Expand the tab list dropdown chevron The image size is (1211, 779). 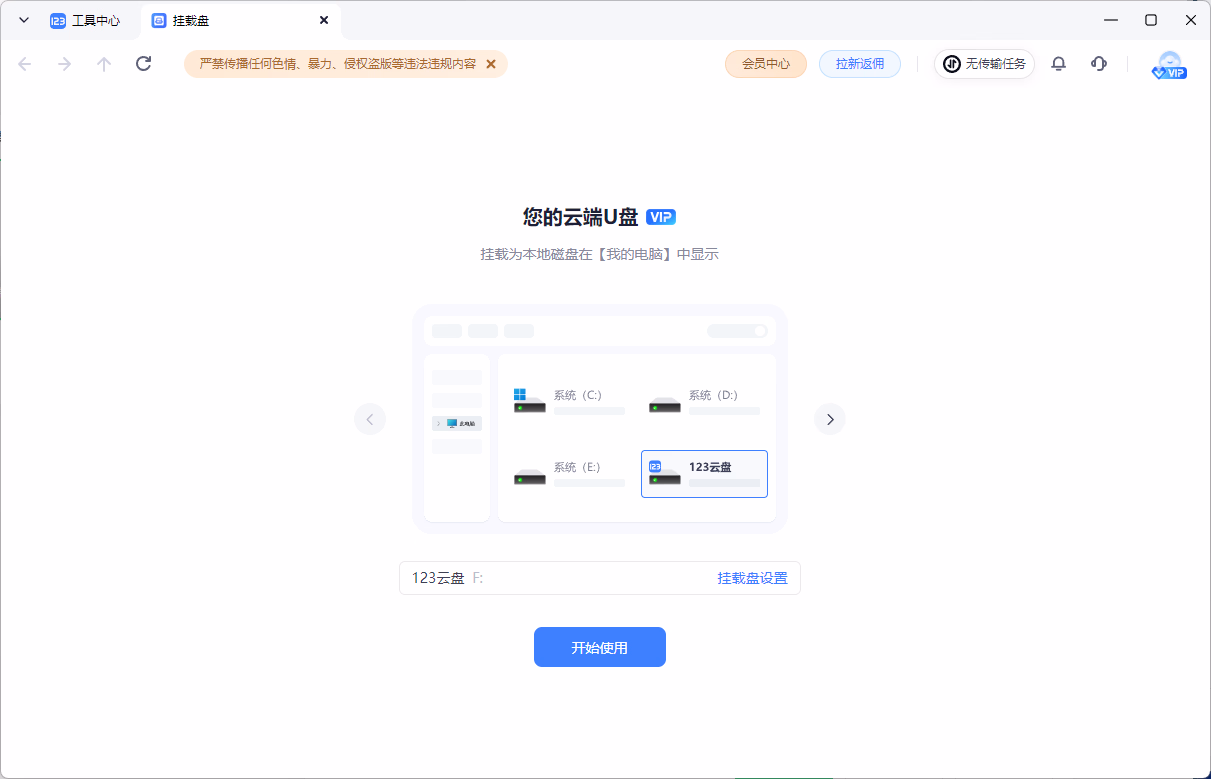tap(24, 20)
